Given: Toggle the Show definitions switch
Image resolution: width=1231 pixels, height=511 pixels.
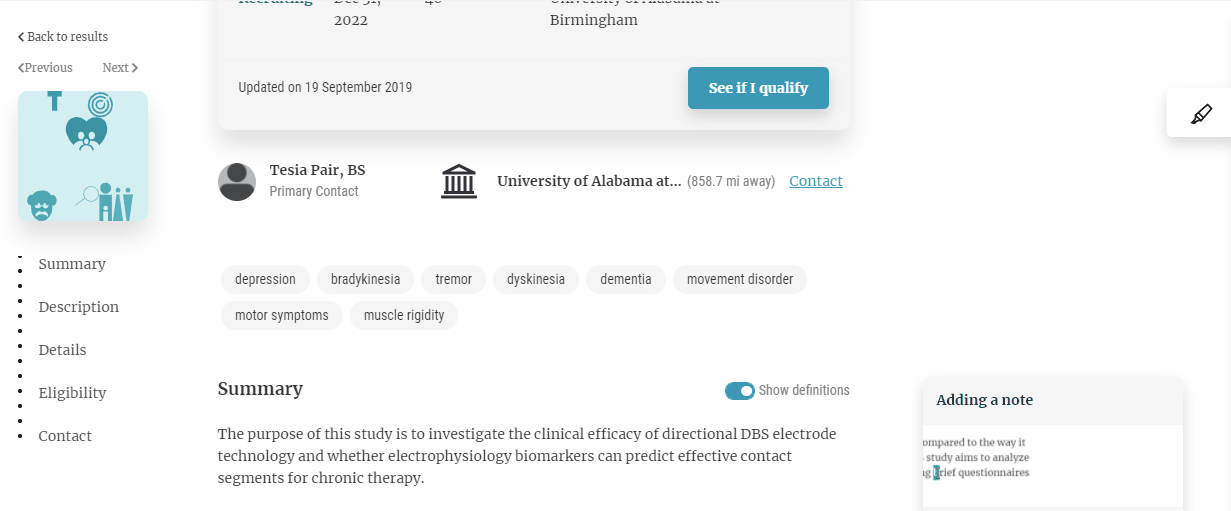Looking at the screenshot, I should 740,391.
